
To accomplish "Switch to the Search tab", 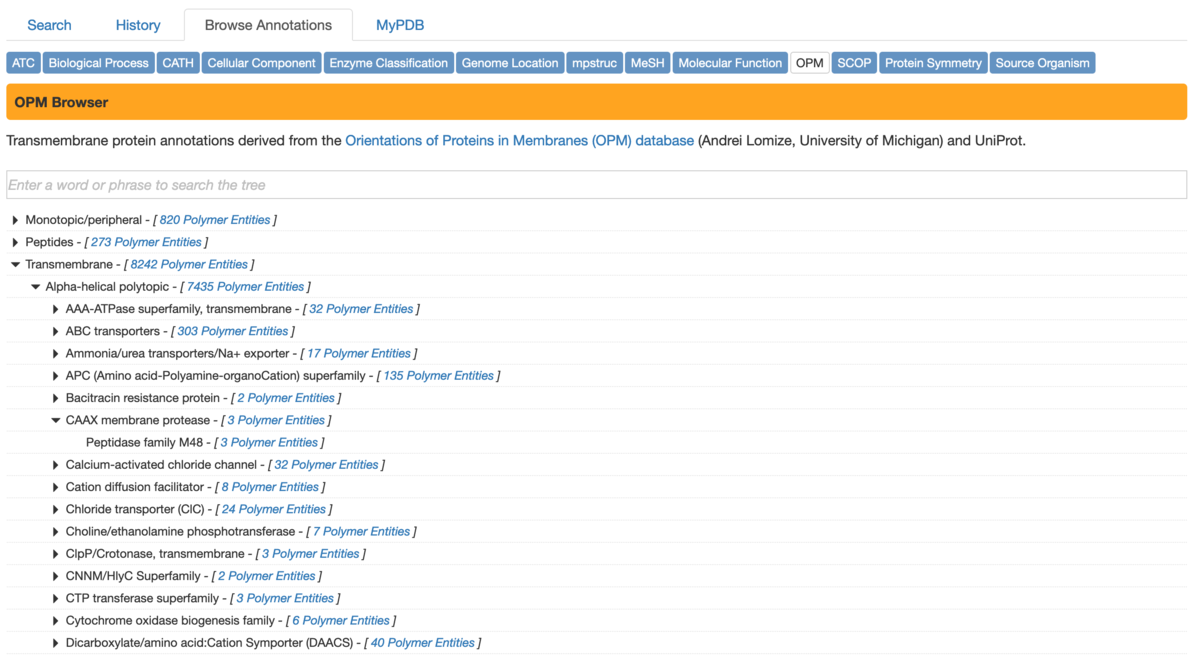I will 49,24.
